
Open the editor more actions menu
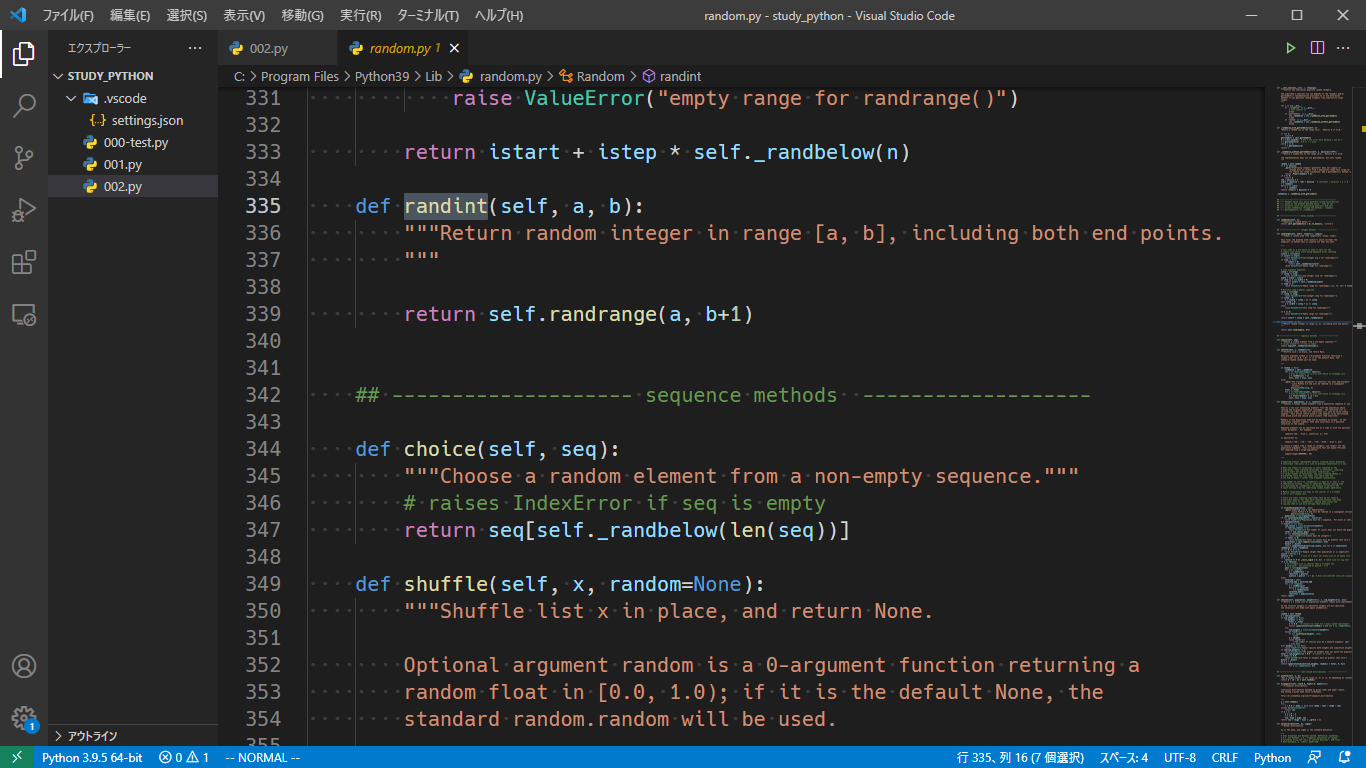[x=1343, y=47]
